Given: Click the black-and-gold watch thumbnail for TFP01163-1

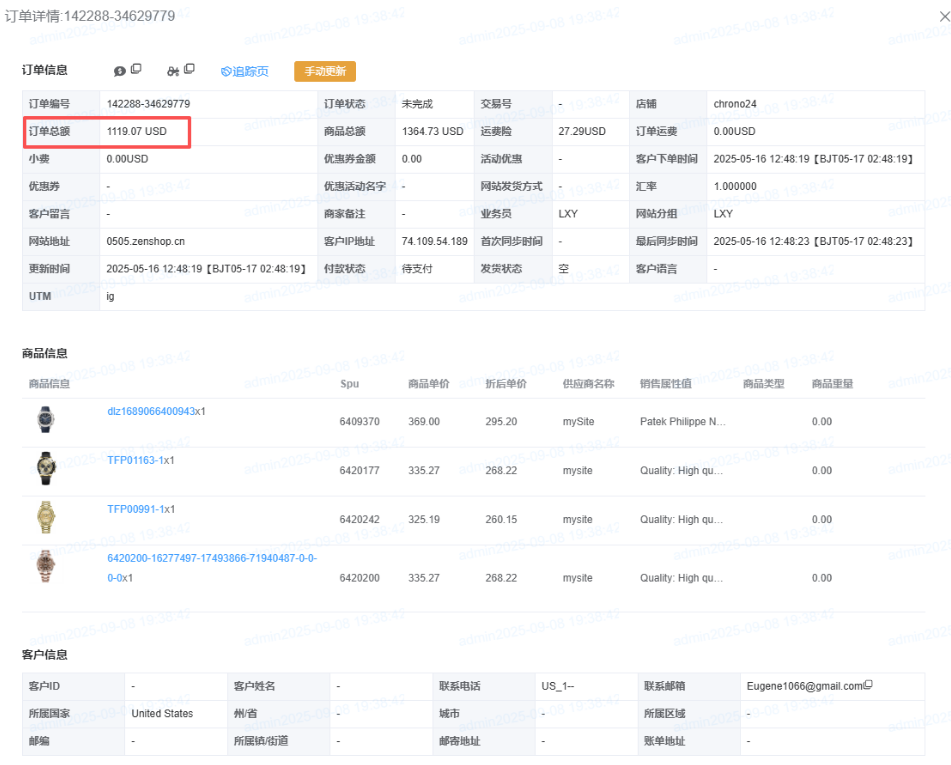Looking at the screenshot, I should coord(46,468).
